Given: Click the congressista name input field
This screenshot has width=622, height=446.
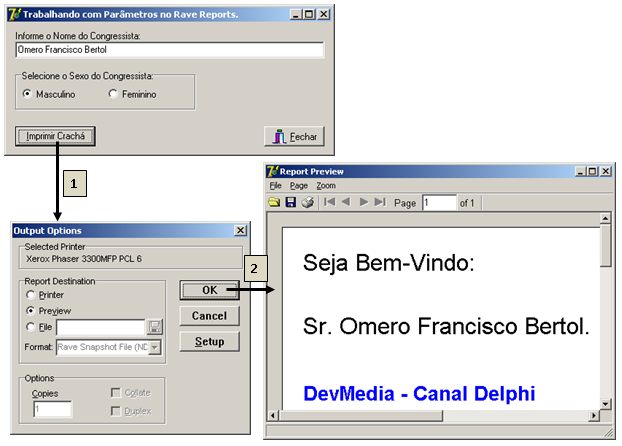Looking at the screenshot, I should (169, 49).
